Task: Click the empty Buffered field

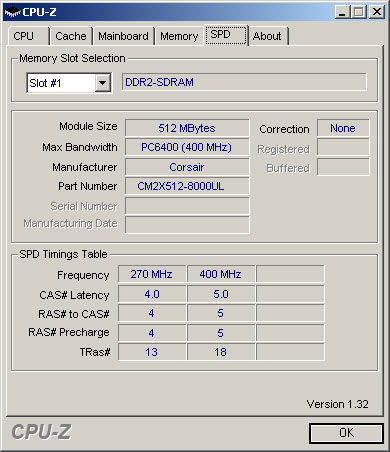Action: 343,167
